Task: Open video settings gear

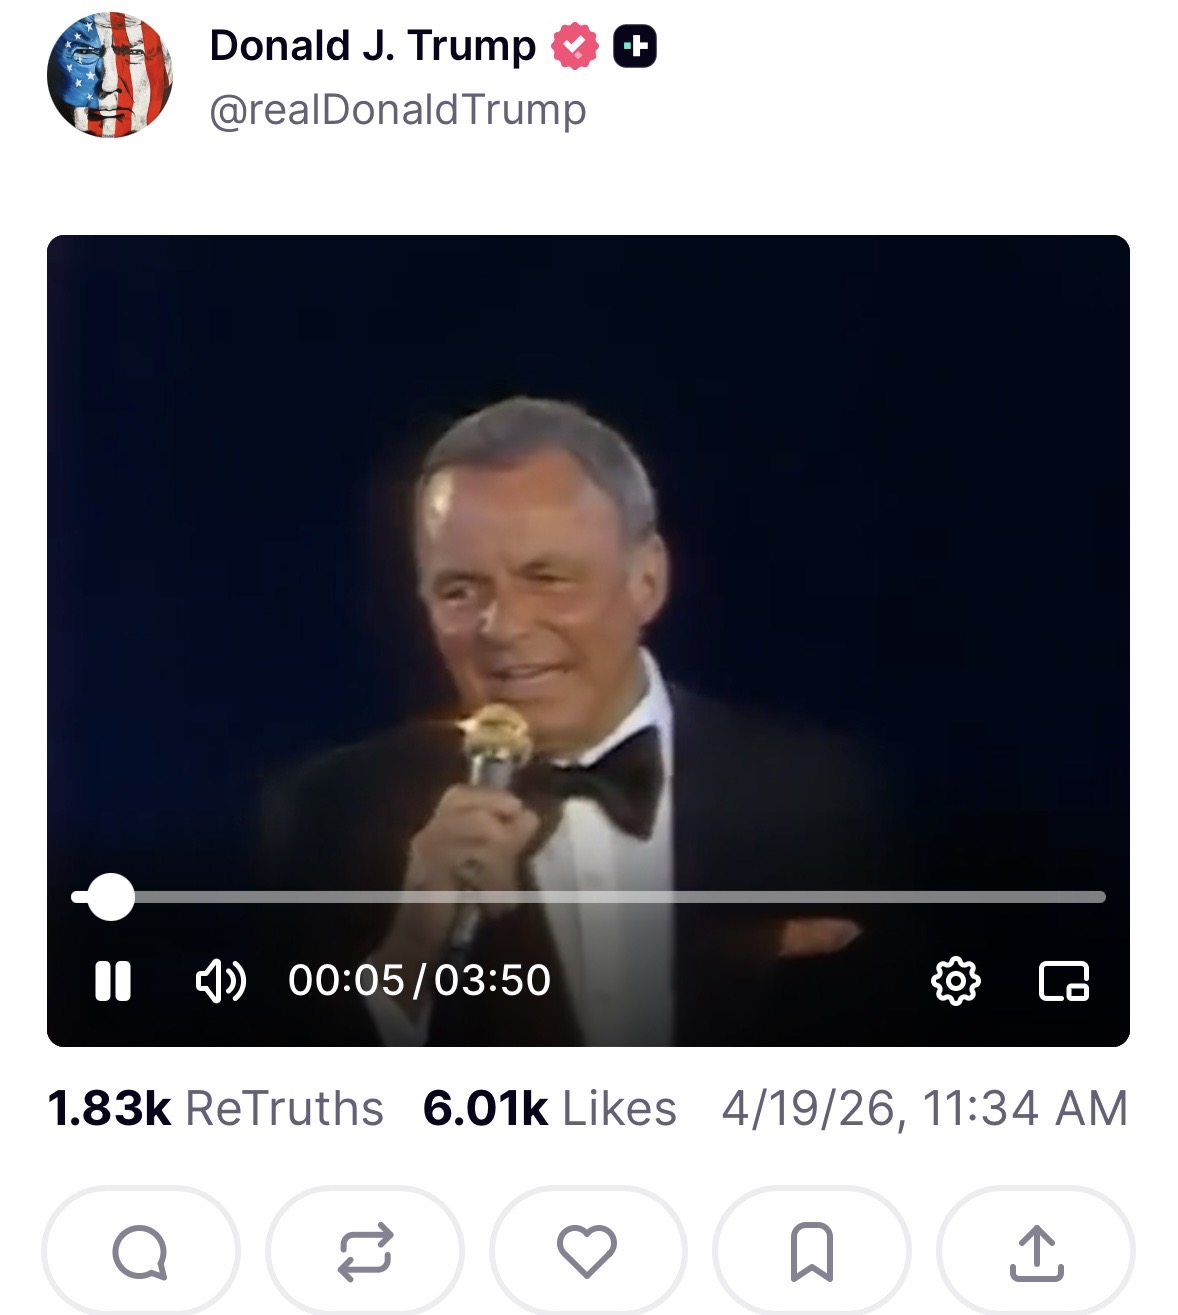Action: tap(956, 981)
